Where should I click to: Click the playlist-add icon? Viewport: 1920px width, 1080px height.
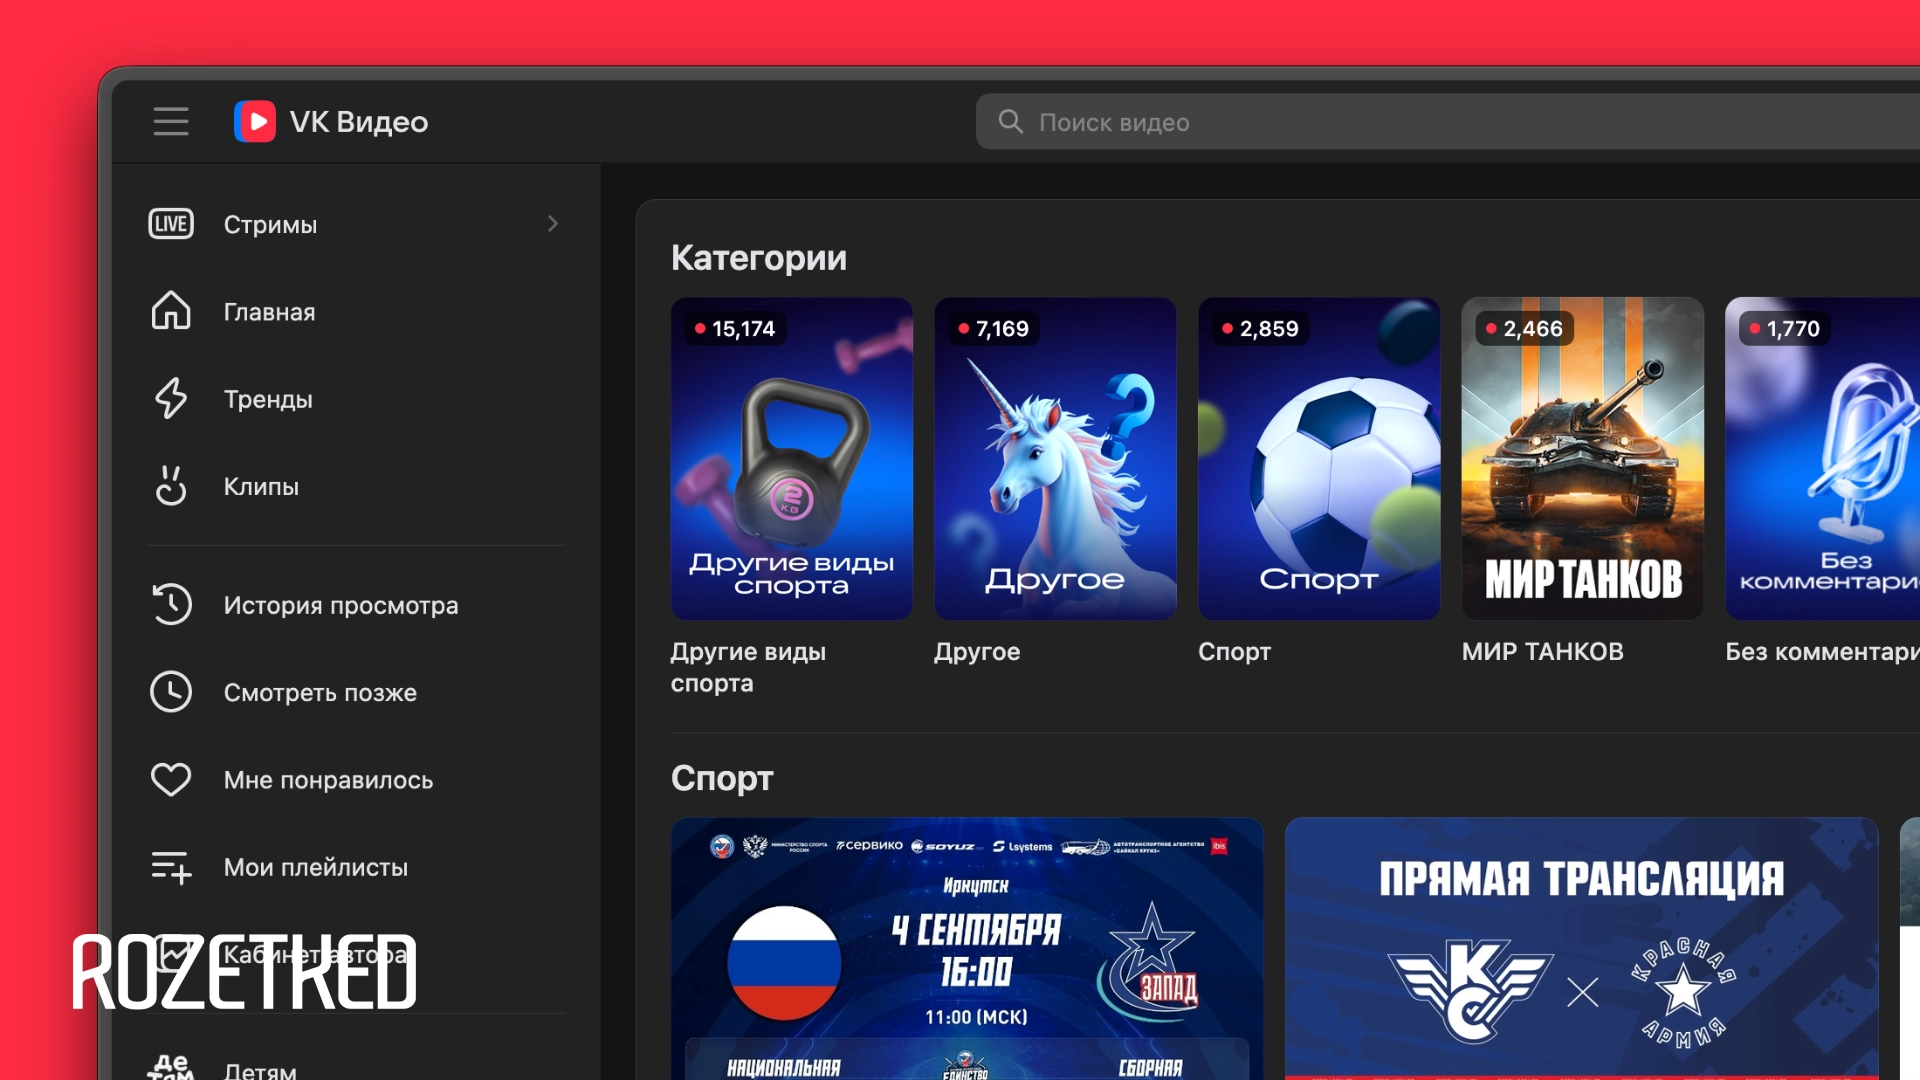coord(171,867)
